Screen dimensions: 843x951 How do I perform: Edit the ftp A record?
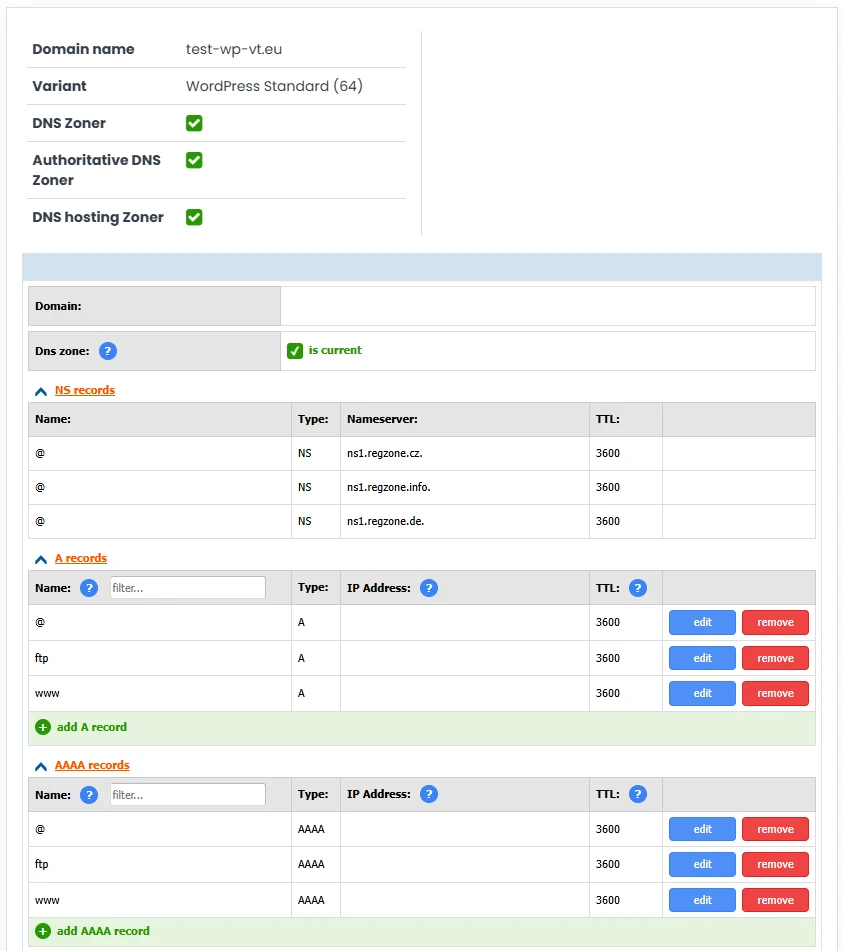point(701,657)
